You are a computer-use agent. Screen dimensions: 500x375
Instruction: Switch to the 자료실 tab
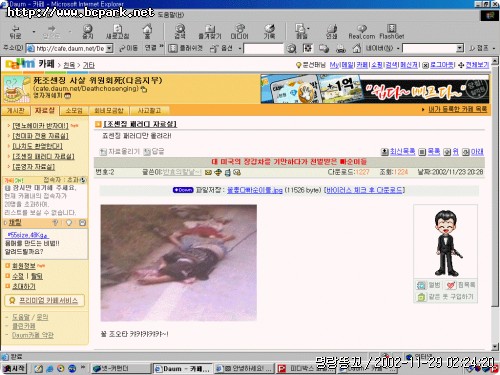coord(44,110)
